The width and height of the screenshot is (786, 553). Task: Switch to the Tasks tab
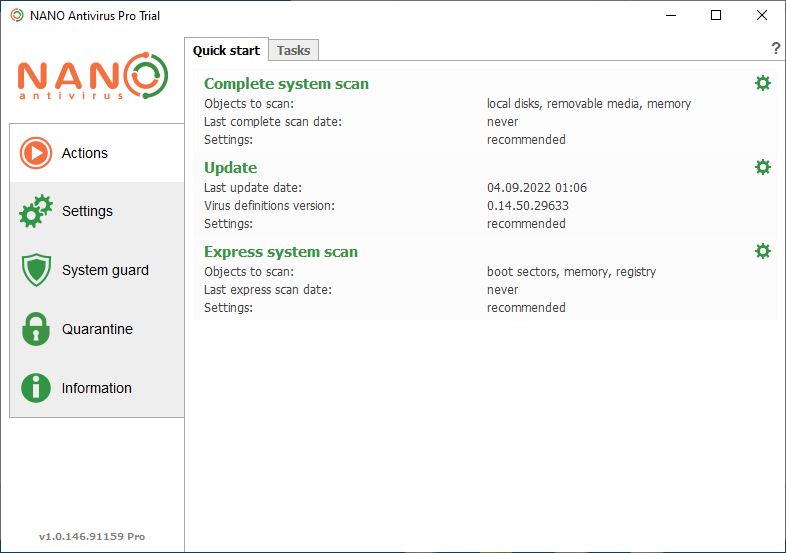pyautogui.click(x=293, y=50)
